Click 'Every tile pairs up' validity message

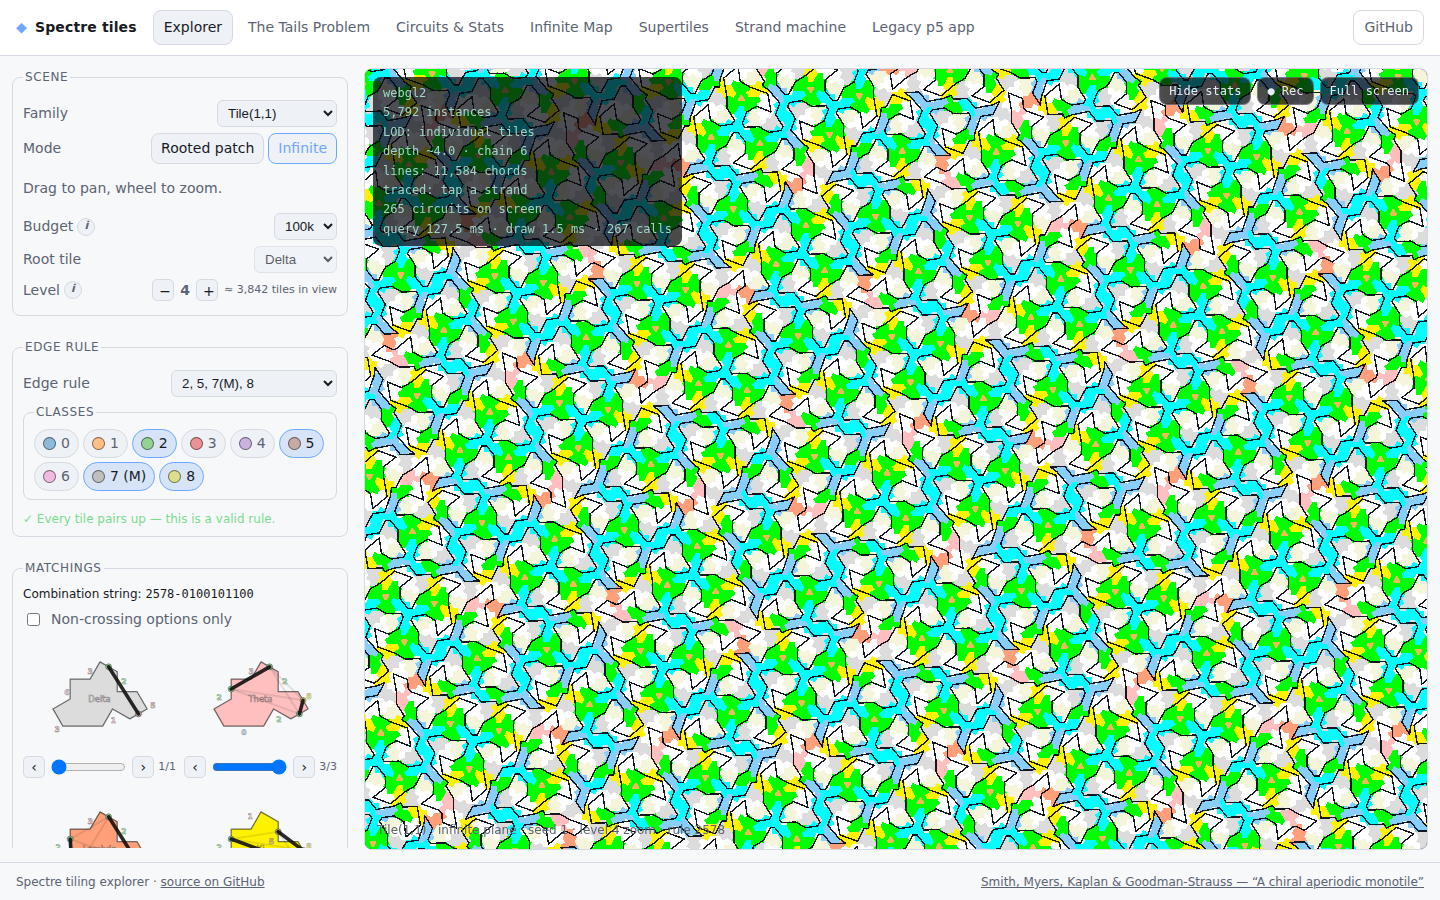[149, 519]
